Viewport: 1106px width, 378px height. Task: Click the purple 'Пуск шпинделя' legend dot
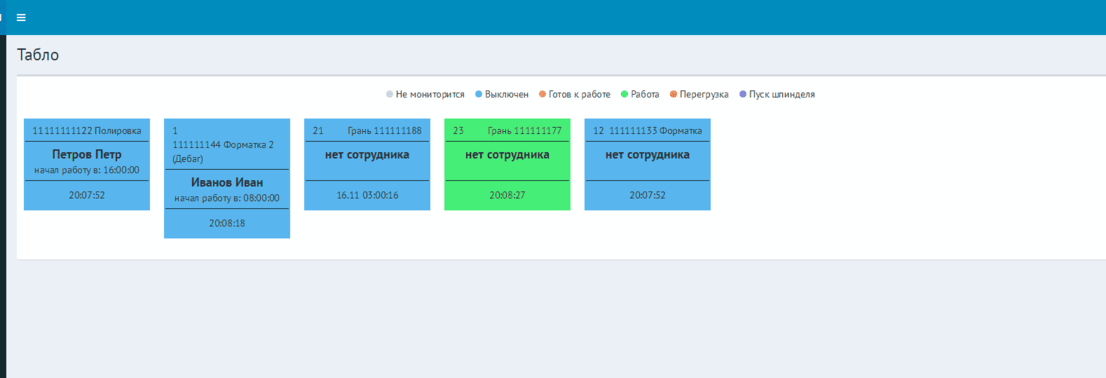[x=742, y=94]
